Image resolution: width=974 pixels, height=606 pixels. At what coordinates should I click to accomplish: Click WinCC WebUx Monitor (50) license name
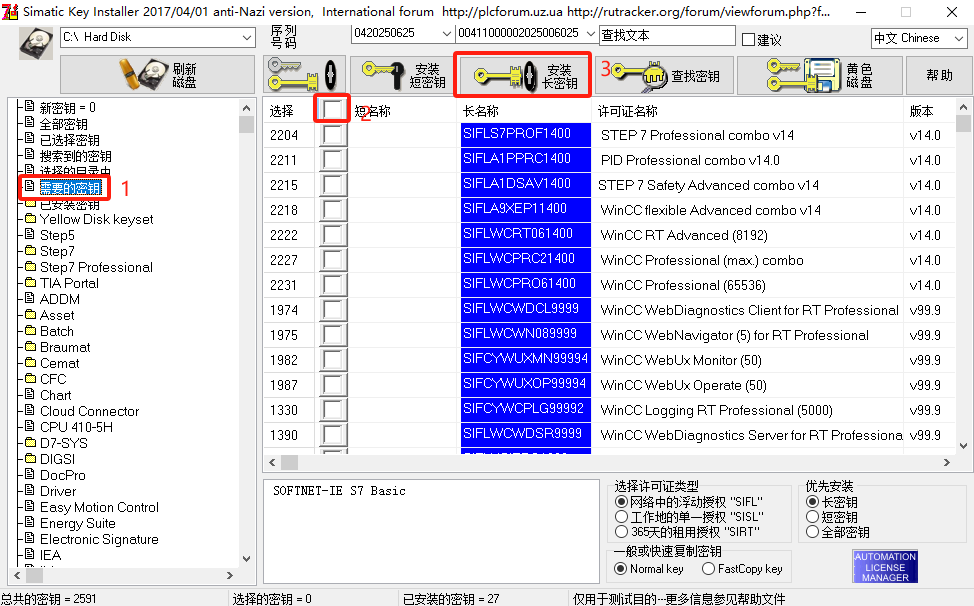(681, 360)
